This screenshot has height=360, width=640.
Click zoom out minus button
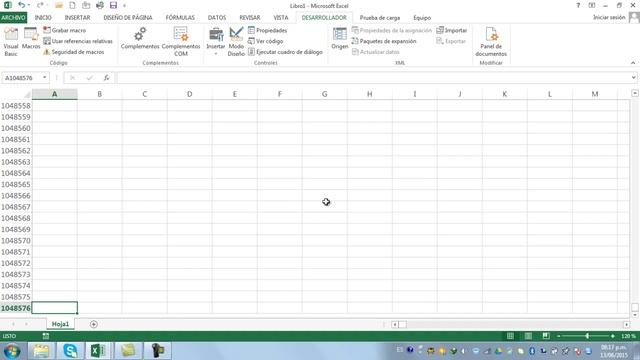[x=559, y=336]
